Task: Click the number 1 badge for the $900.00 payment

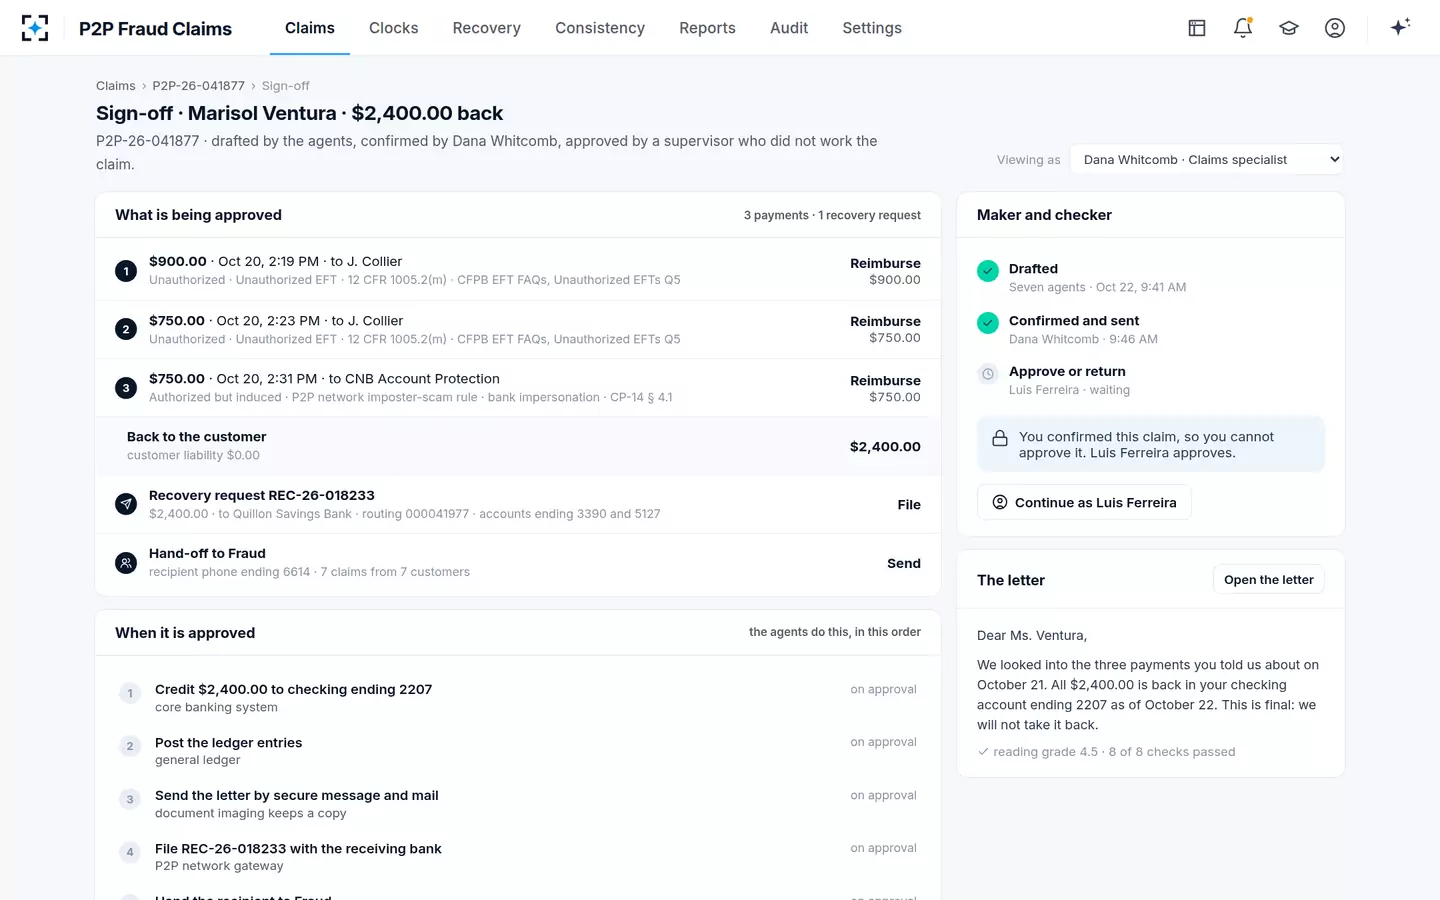Action: pyautogui.click(x=126, y=271)
